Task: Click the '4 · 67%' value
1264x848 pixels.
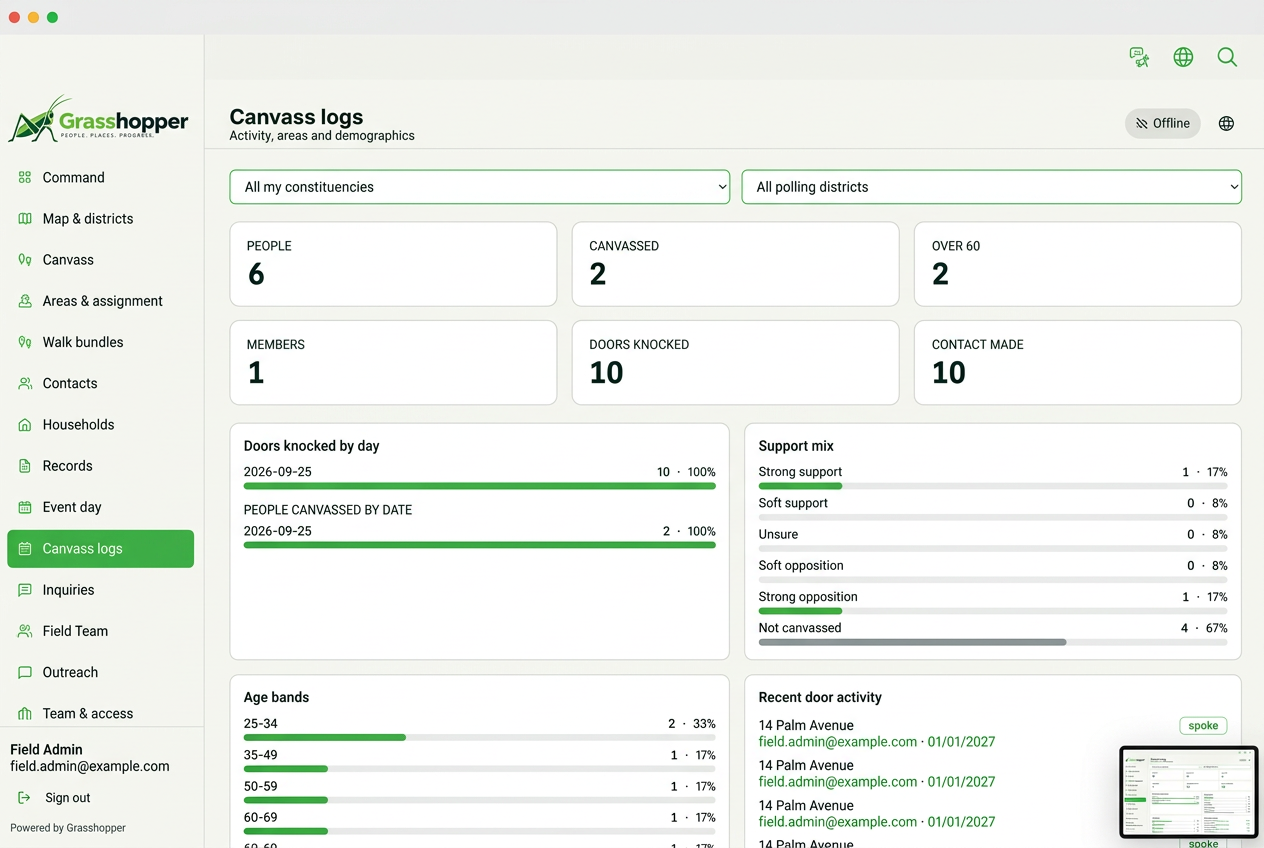Action: click(x=1204, y=628)
